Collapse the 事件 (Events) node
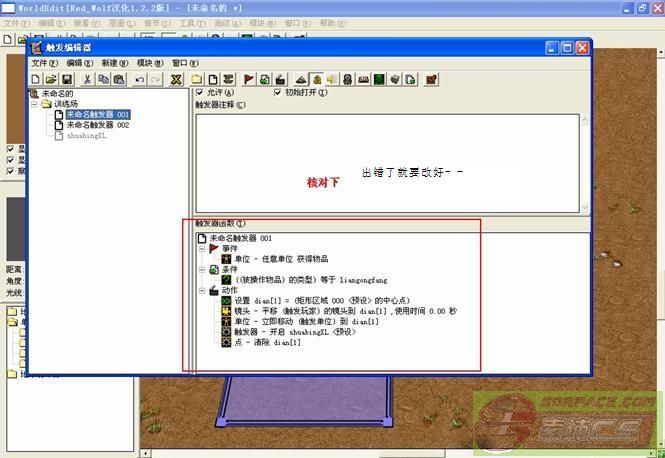The image size is (665, 458). click(202, 249)
